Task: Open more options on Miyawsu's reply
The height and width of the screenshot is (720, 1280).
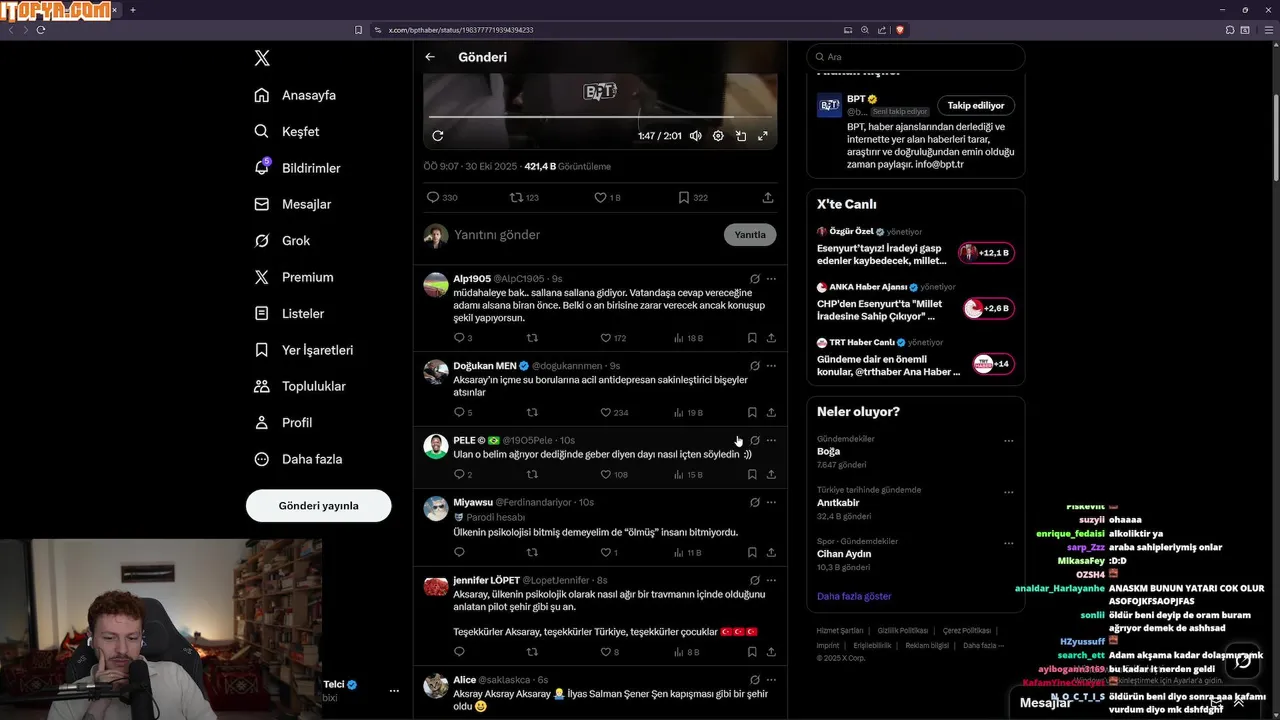Action: click(x=771, y=502)
